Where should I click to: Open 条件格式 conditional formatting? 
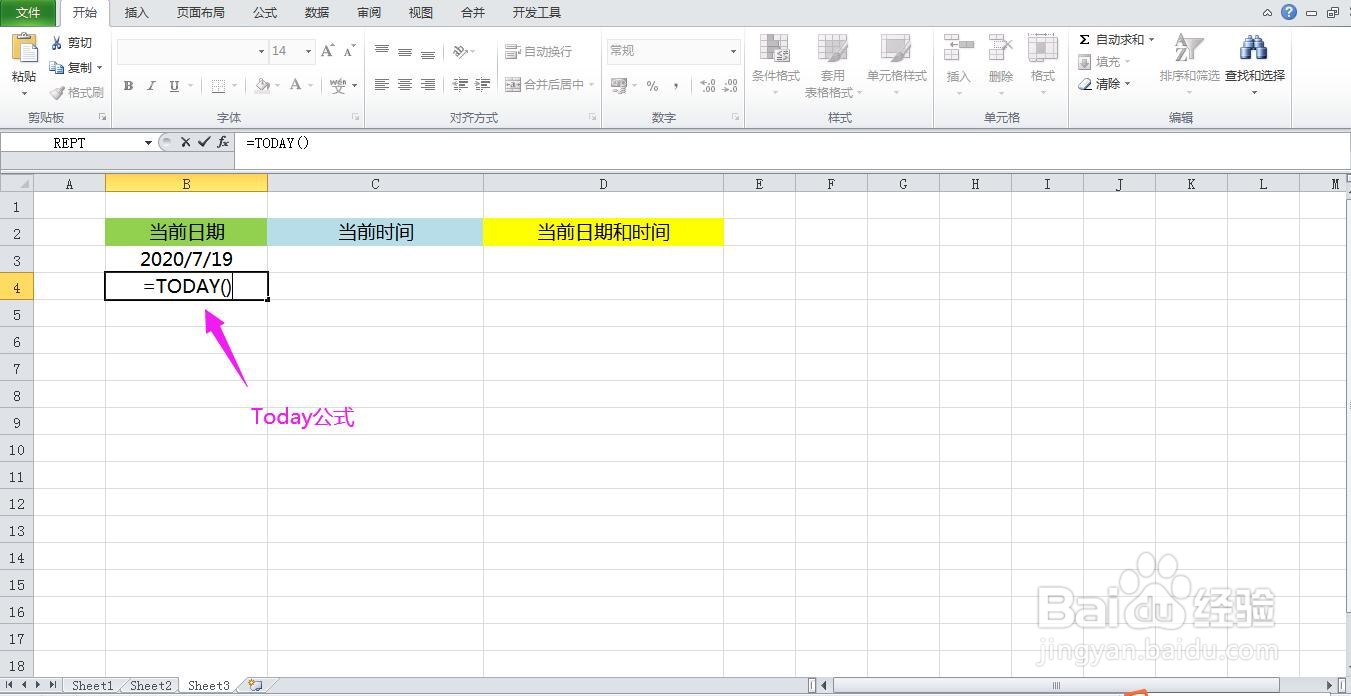pos(775,66)
